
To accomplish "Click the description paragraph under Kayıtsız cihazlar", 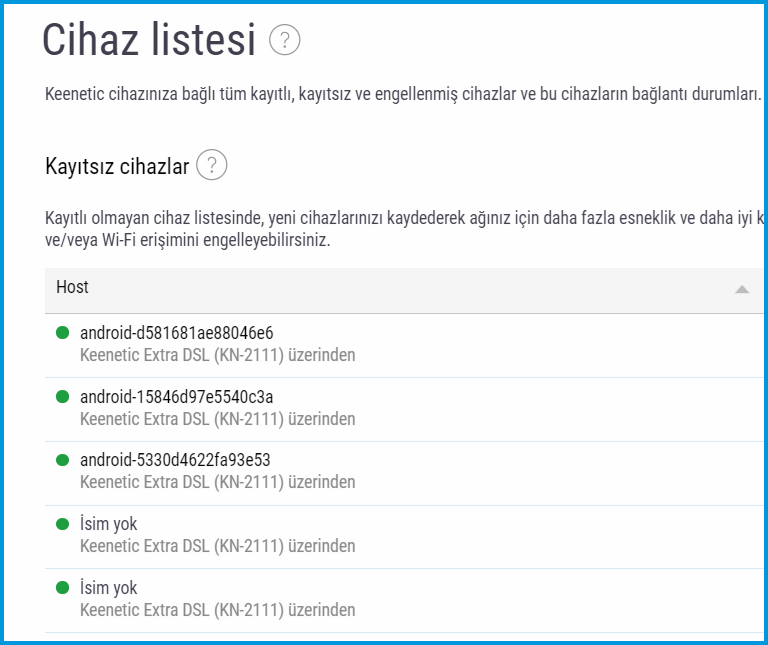I will (400, 229).
